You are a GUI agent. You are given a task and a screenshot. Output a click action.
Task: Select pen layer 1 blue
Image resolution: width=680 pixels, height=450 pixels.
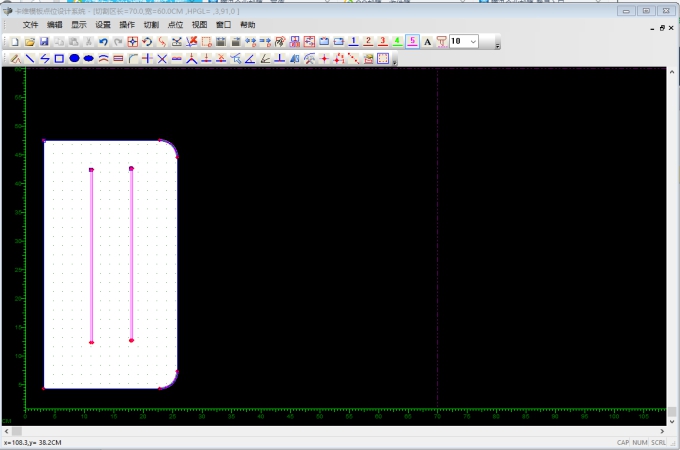point(353,41)
